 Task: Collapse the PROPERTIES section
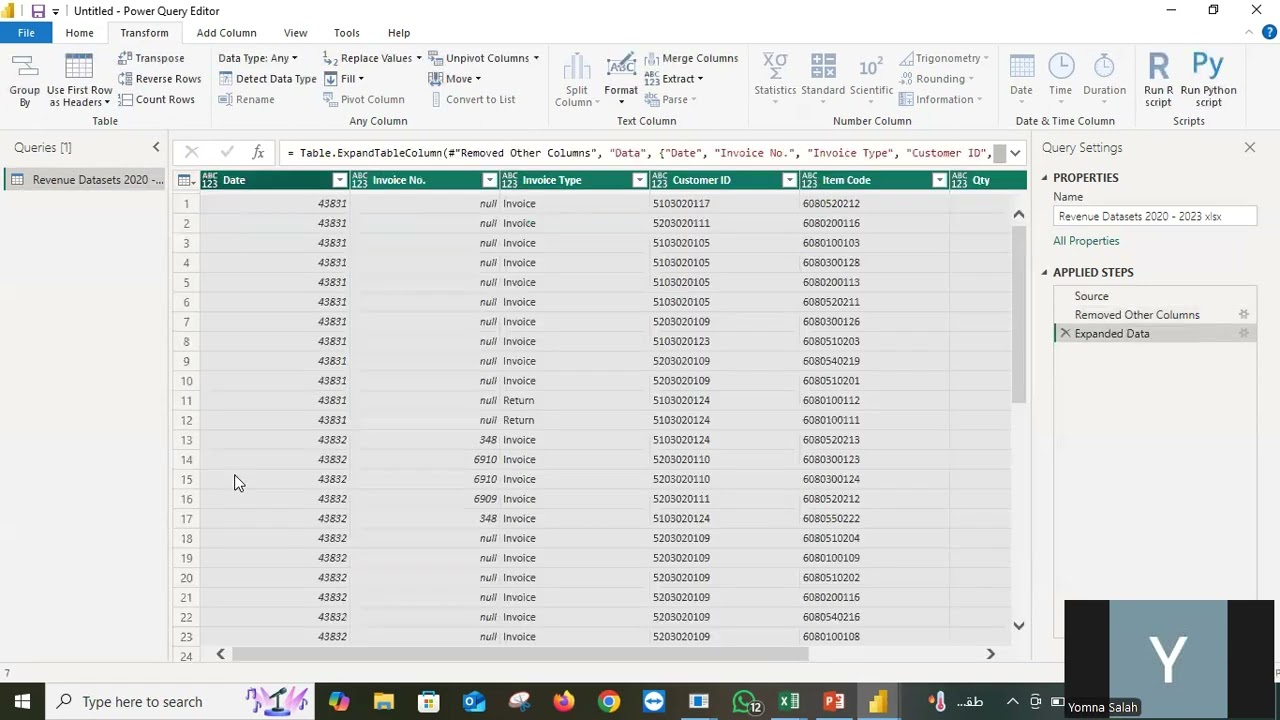pyautogui.click(x=1044, y=178)
